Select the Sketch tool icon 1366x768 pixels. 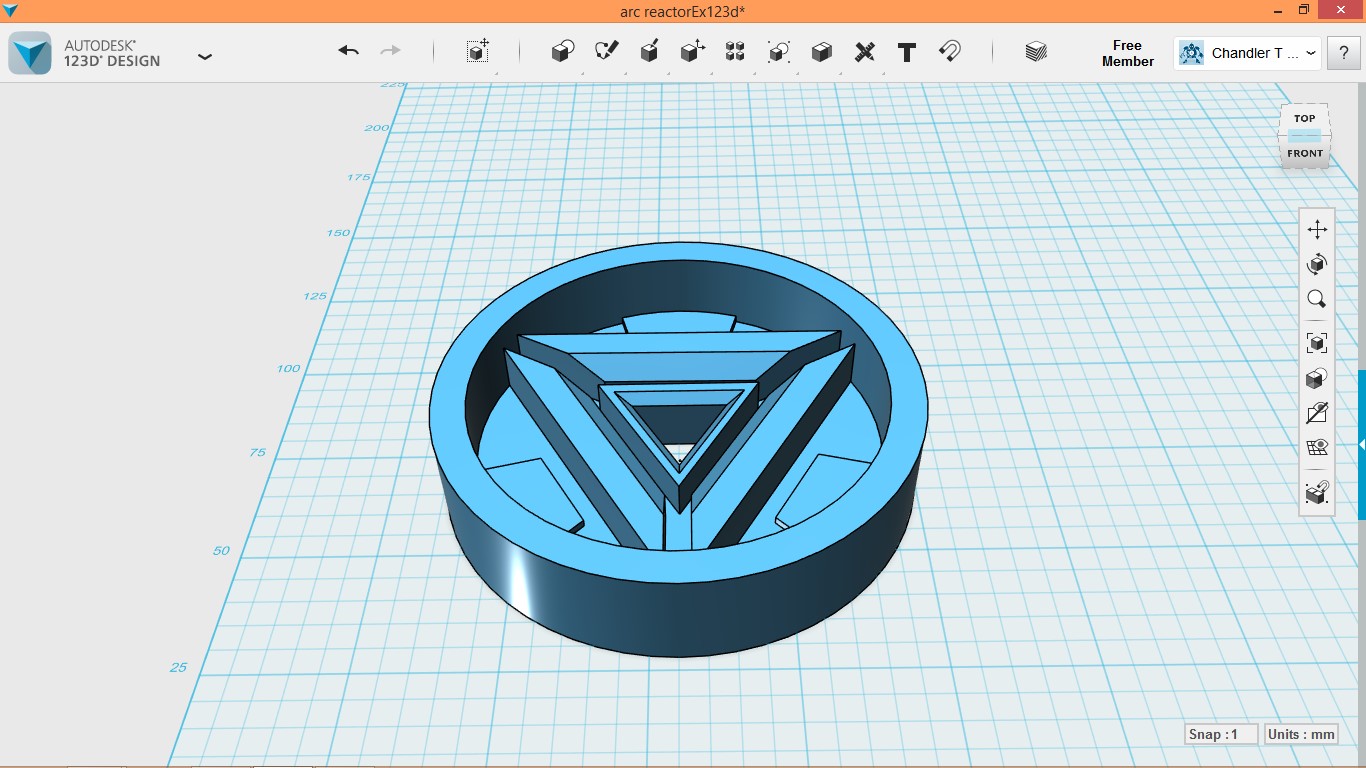[606, 51]
